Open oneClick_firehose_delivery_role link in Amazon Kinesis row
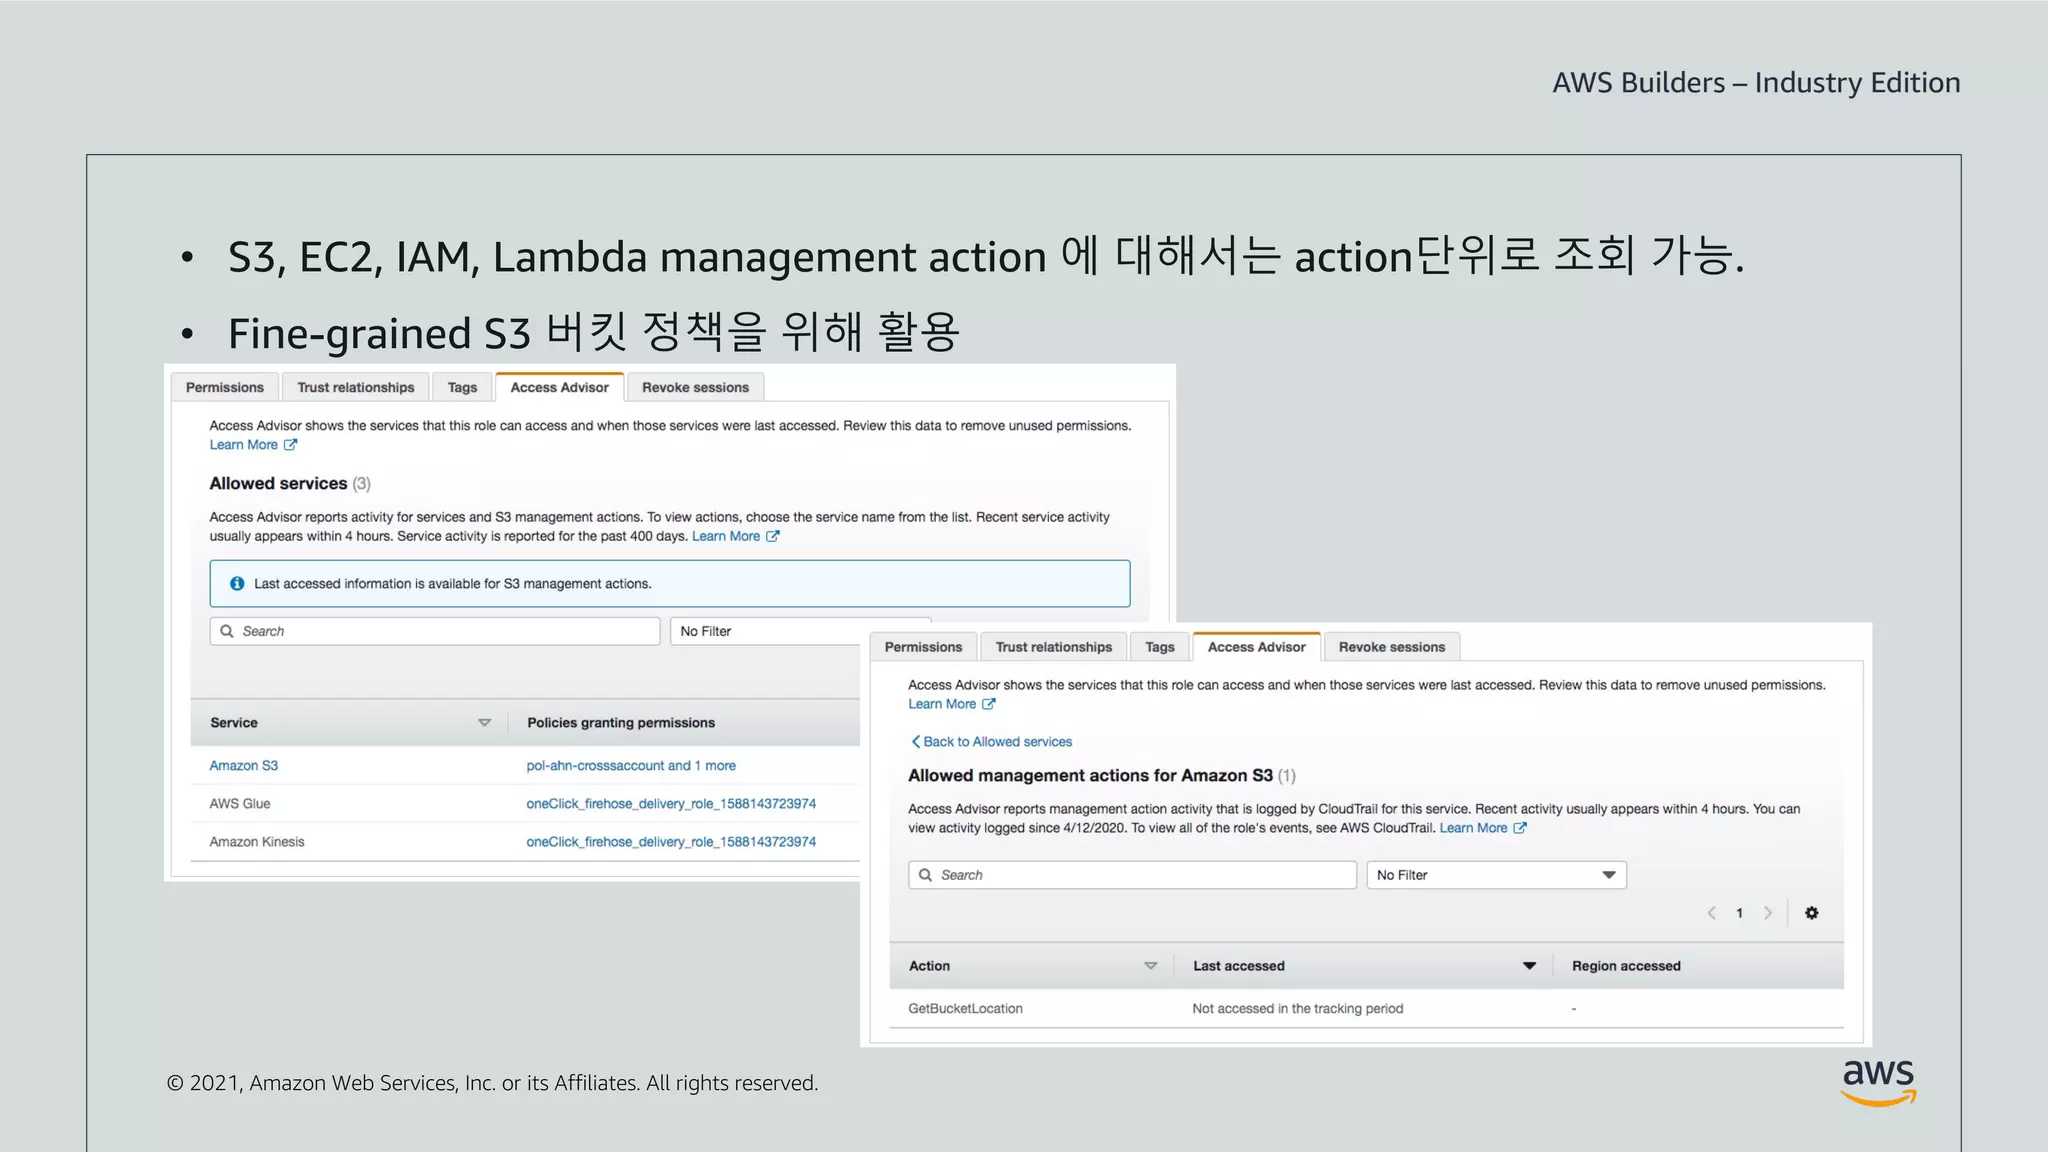Image resolution: width=2048 pixels, height=1152 pixels. click(671, 841)
